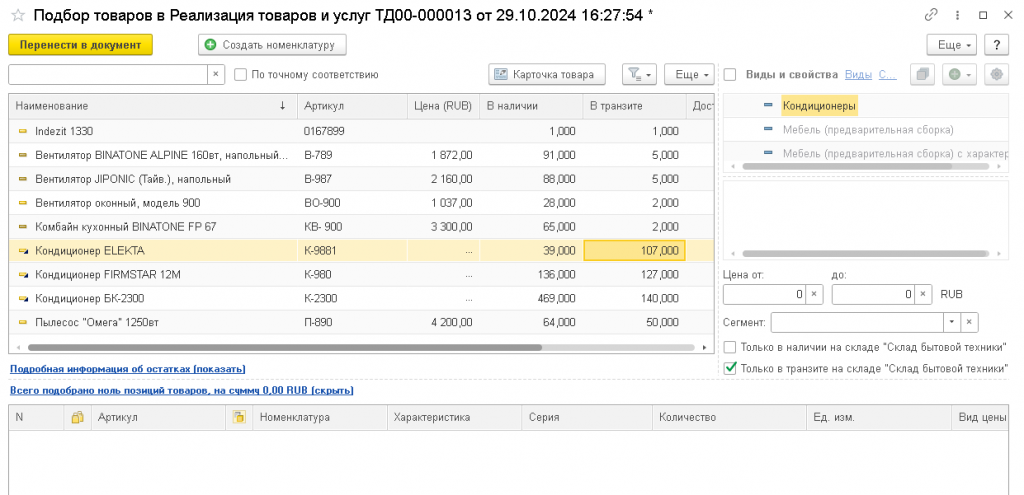Viewport: 1024px width, 495px height.
Task: Enable "Только в наличии на складе" checkbox
Action: (x=730, y=347)
